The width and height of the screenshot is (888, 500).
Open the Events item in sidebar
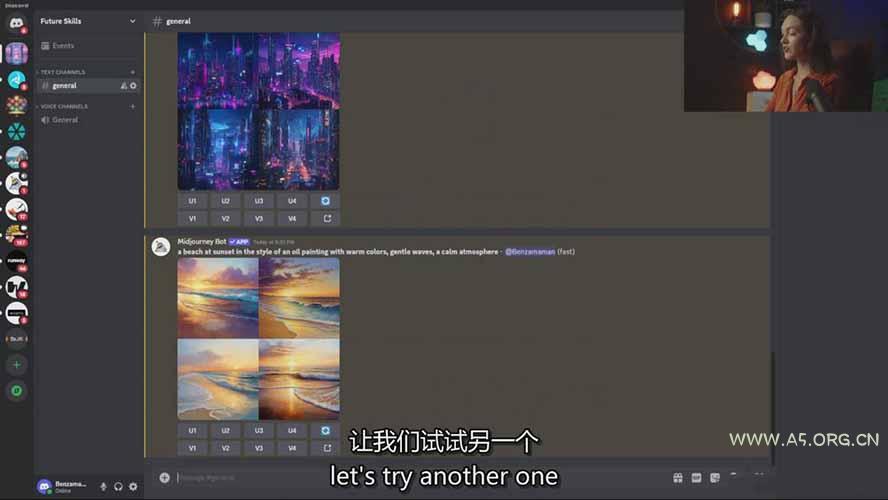(62, 46)
